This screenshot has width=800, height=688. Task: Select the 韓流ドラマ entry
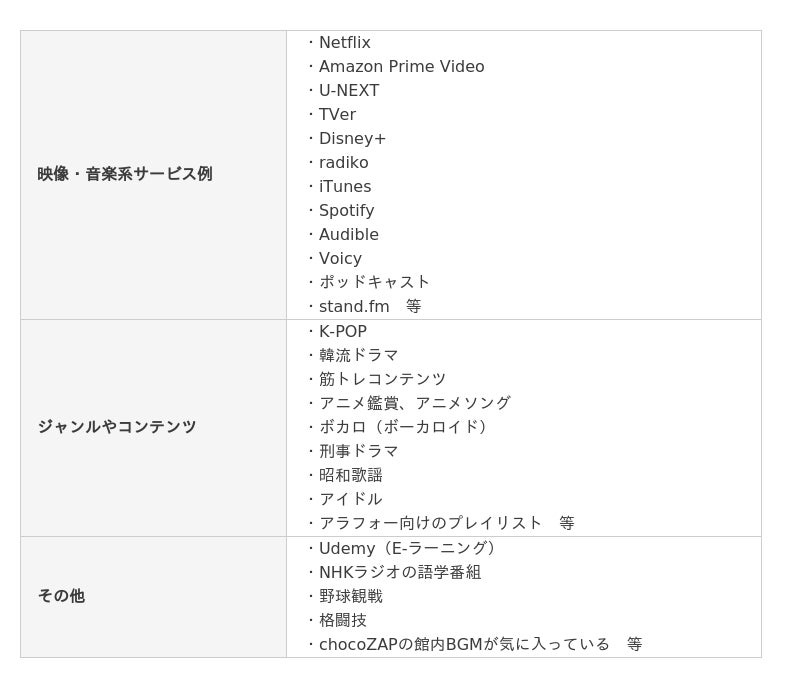358,355
